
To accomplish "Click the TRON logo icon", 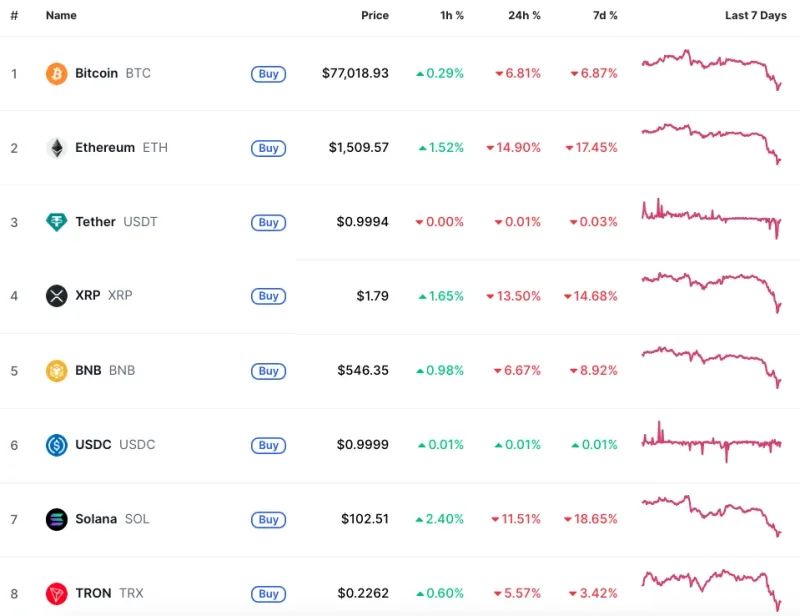I will [56, 593].
